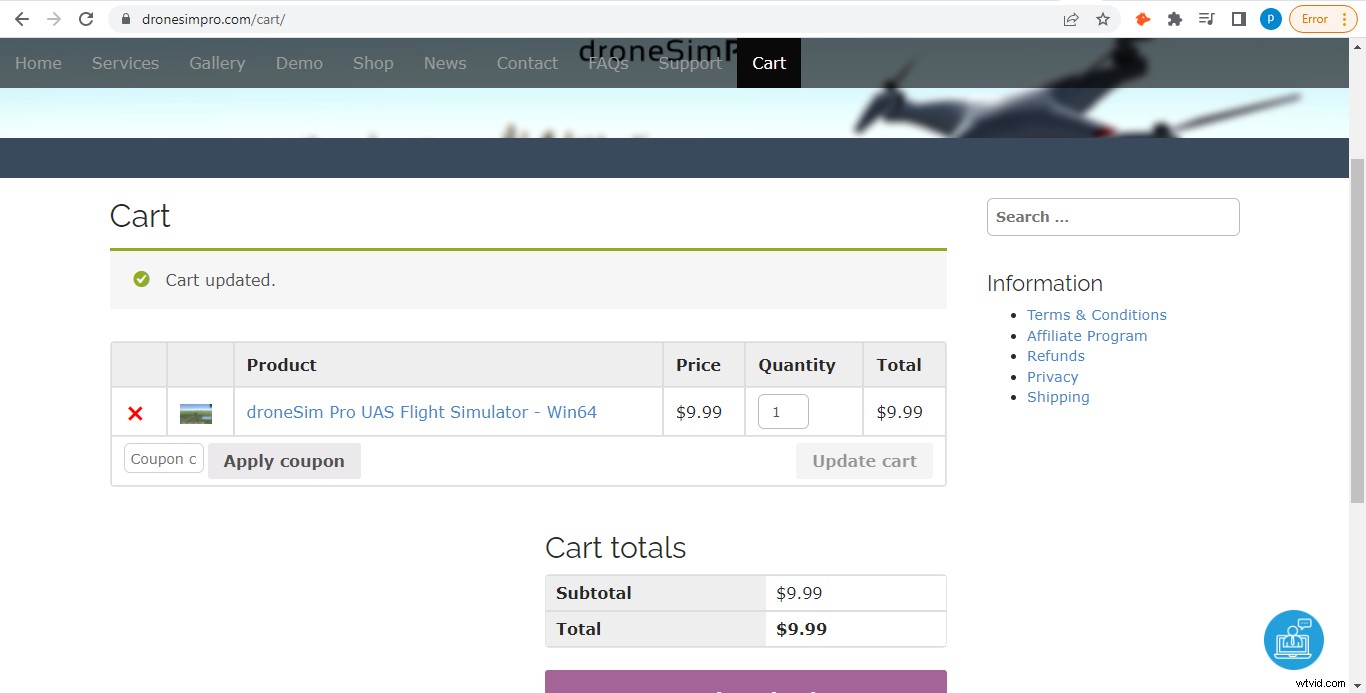Viewport: 1366px width, 693px height.
Task: Remove droneSim Pro item with red X icon
Action: (137, 412)
